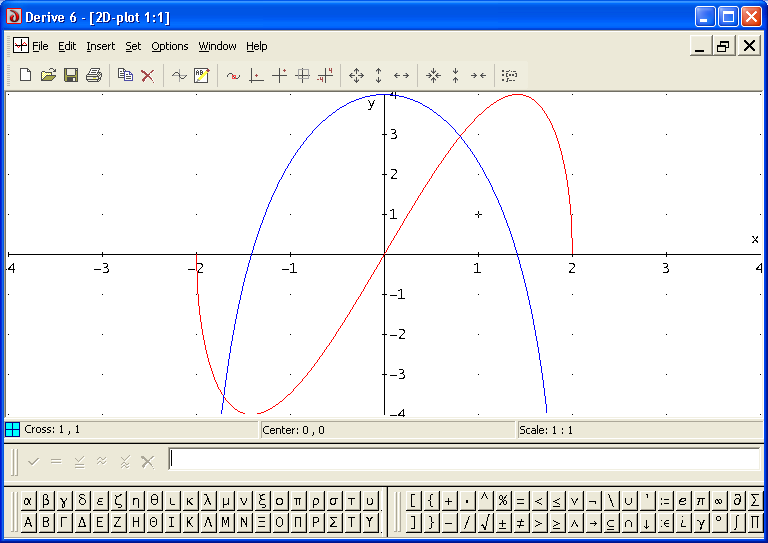Insert the infinity symbol
This screenshot has width=768, height=543.
[719, 500]
